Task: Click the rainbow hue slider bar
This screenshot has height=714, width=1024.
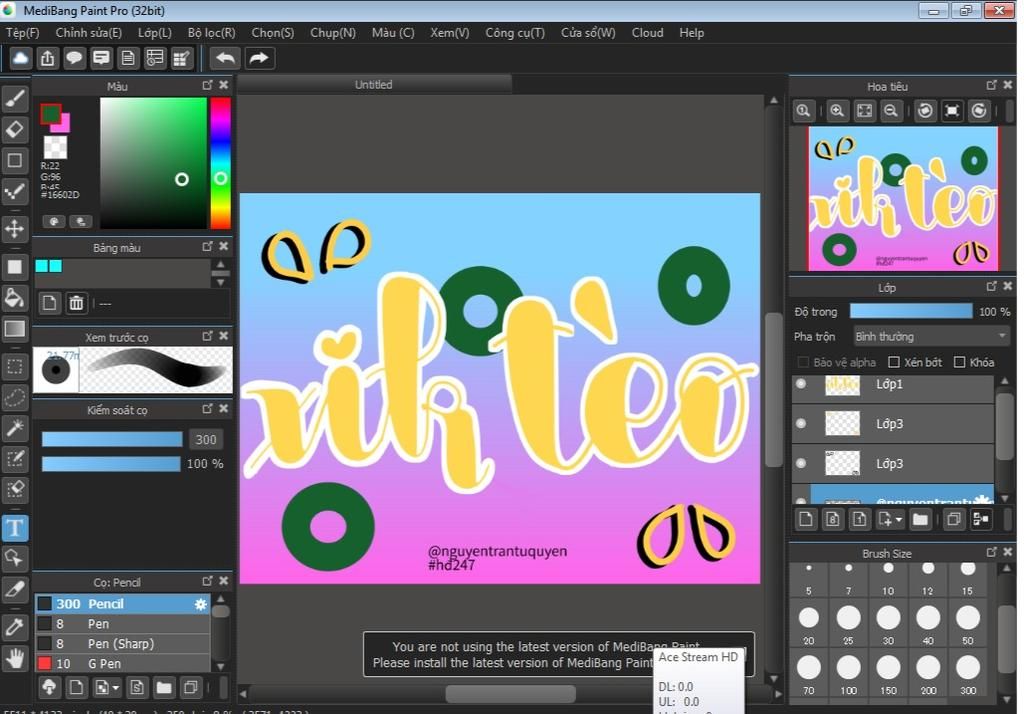Action: (220, 163)
